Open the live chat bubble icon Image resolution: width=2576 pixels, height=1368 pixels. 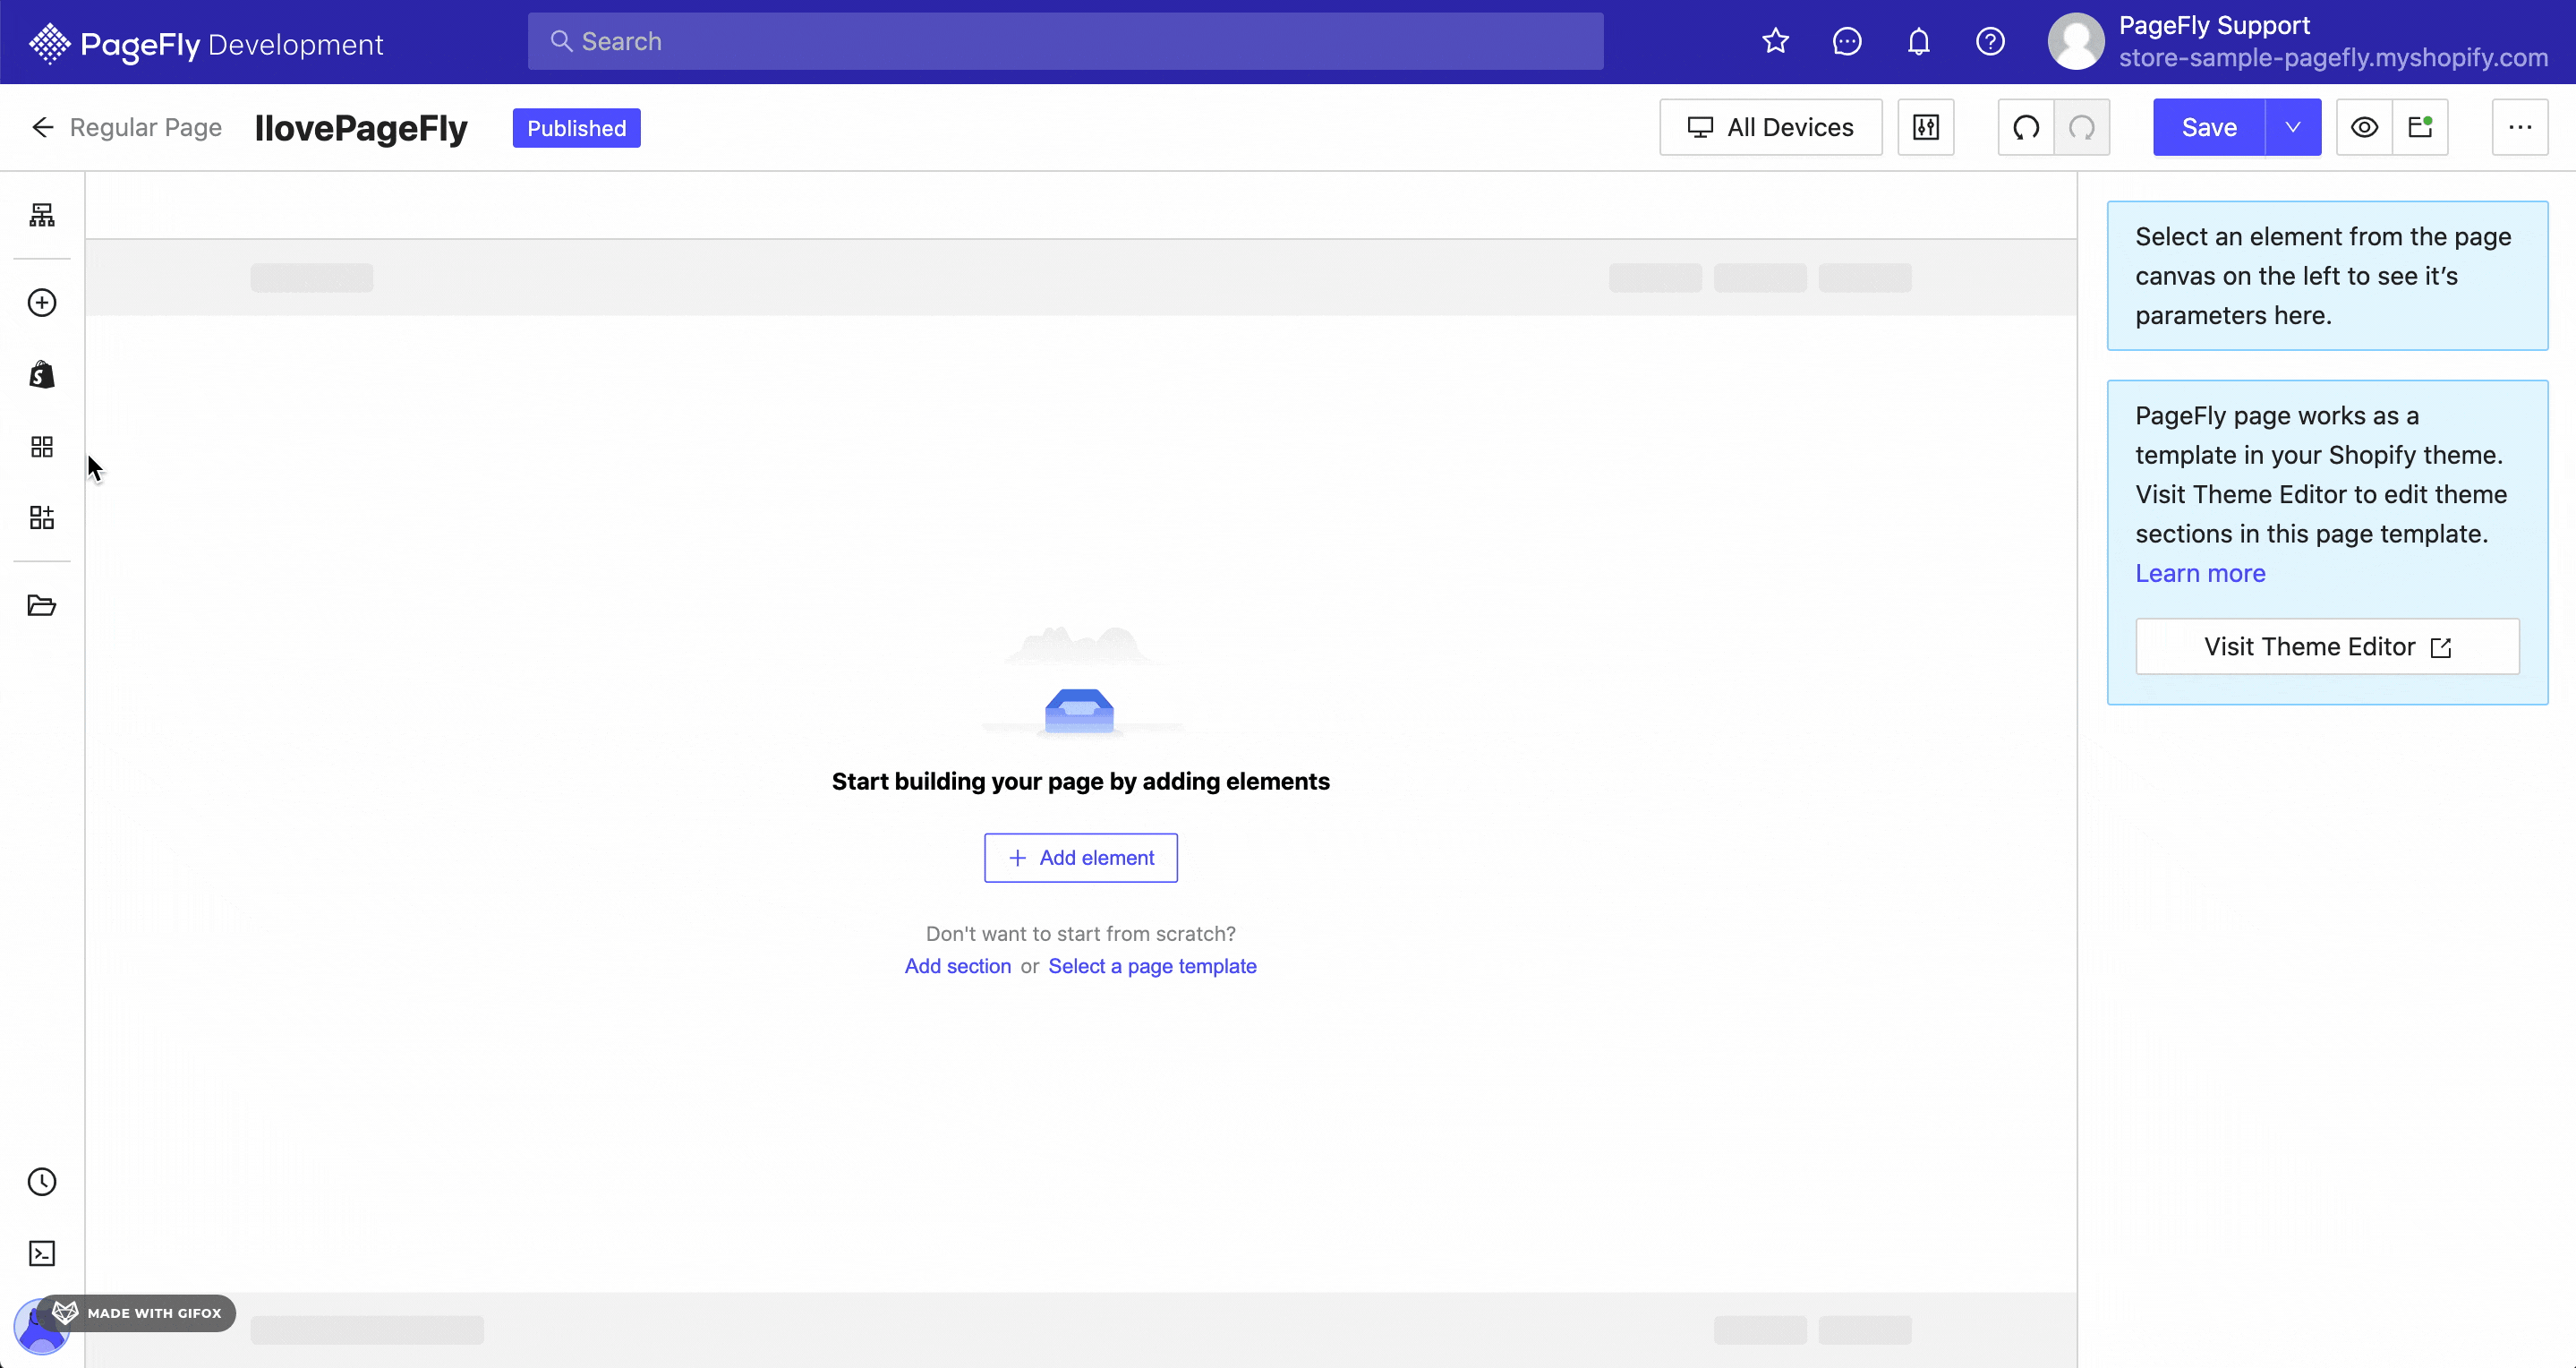click(x=1847, y=41)
